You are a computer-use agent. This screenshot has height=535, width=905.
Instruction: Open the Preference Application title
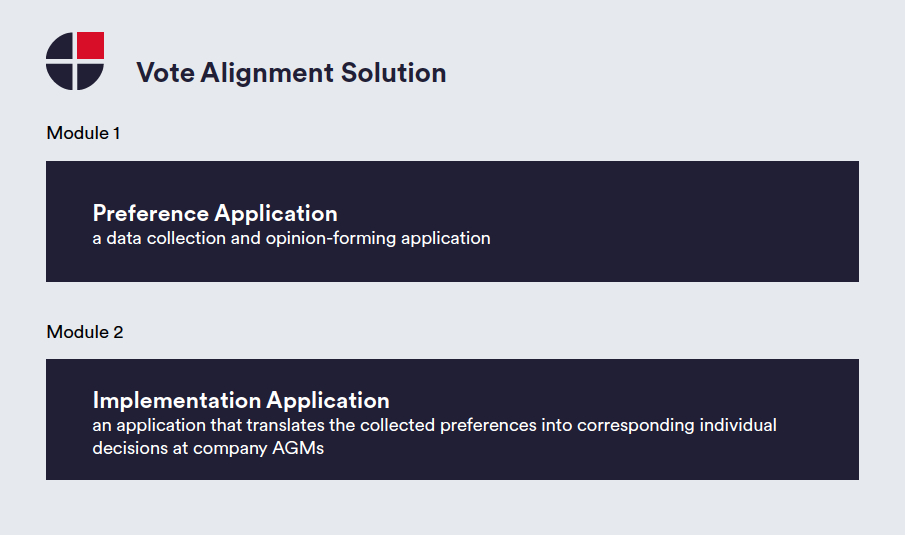click(215, 214)
